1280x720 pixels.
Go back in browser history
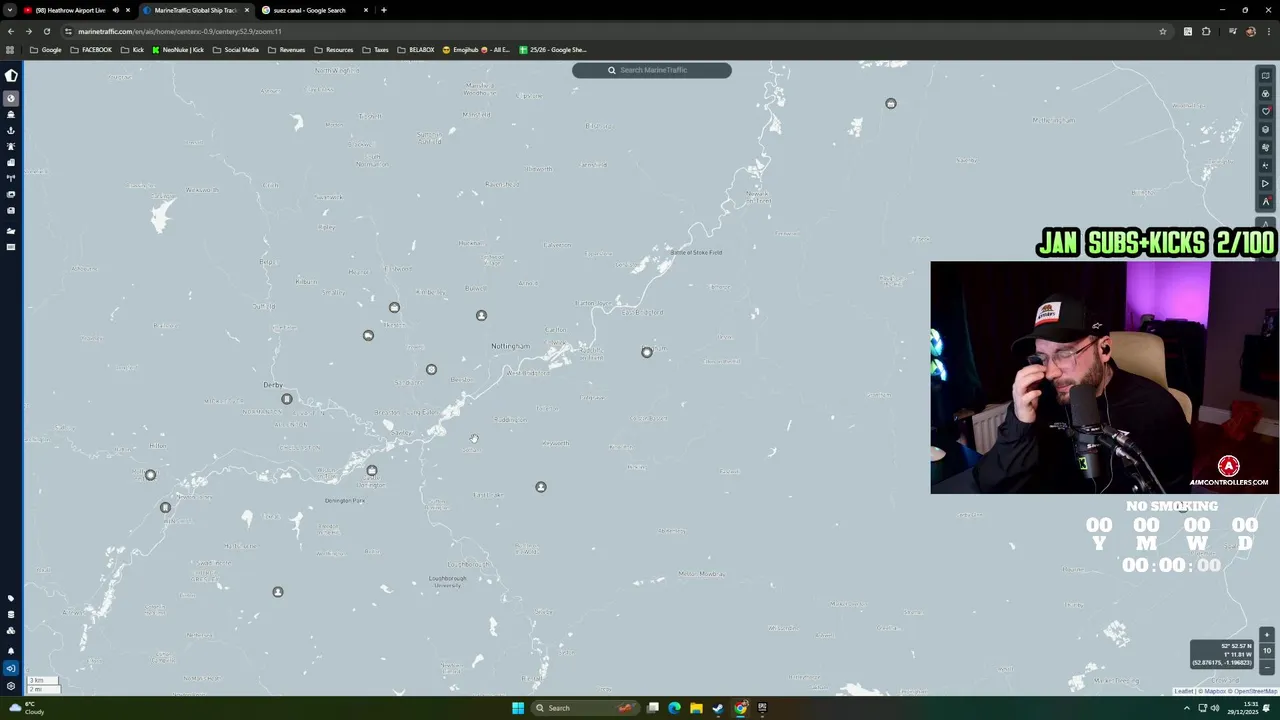(10, 31)
